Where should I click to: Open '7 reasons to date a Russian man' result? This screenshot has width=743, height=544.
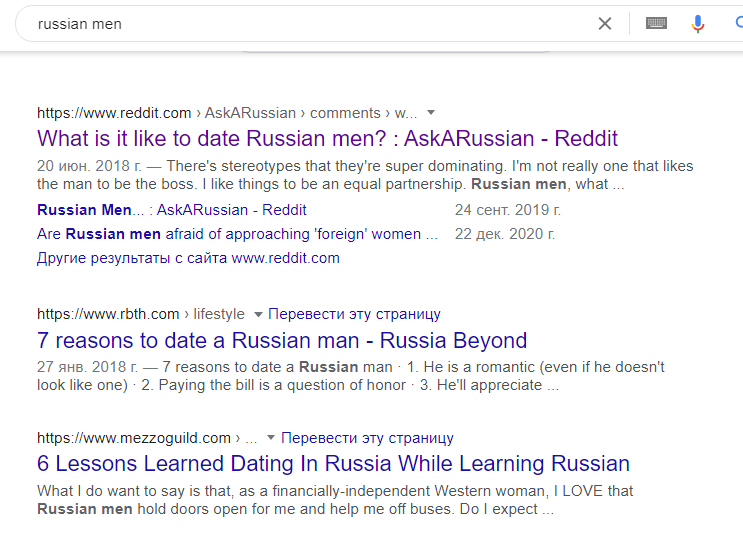coord(282,340)
